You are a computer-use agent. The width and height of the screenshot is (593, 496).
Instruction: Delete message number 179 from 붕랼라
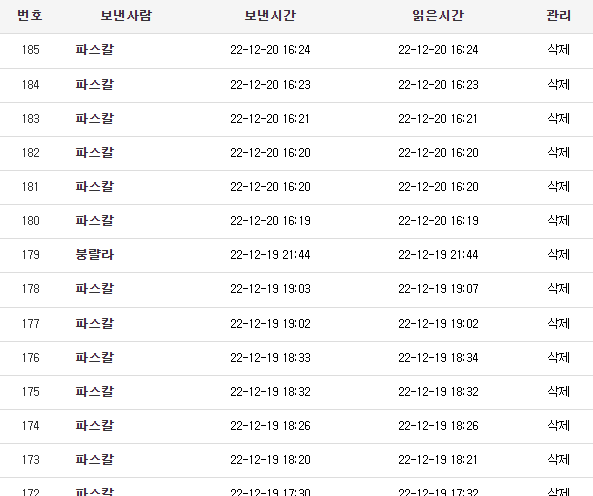pyautogui.click(x=558, y=254)
